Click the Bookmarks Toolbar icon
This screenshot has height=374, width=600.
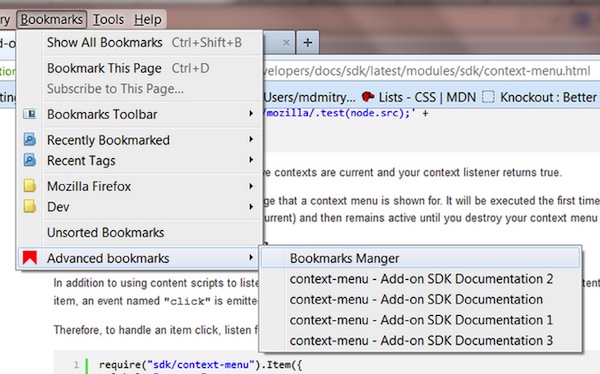click(x=29, y=114)
